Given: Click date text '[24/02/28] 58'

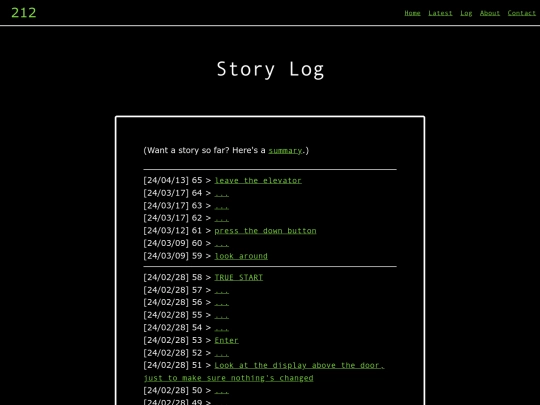Looking at the screenshot, I should 173,278.
